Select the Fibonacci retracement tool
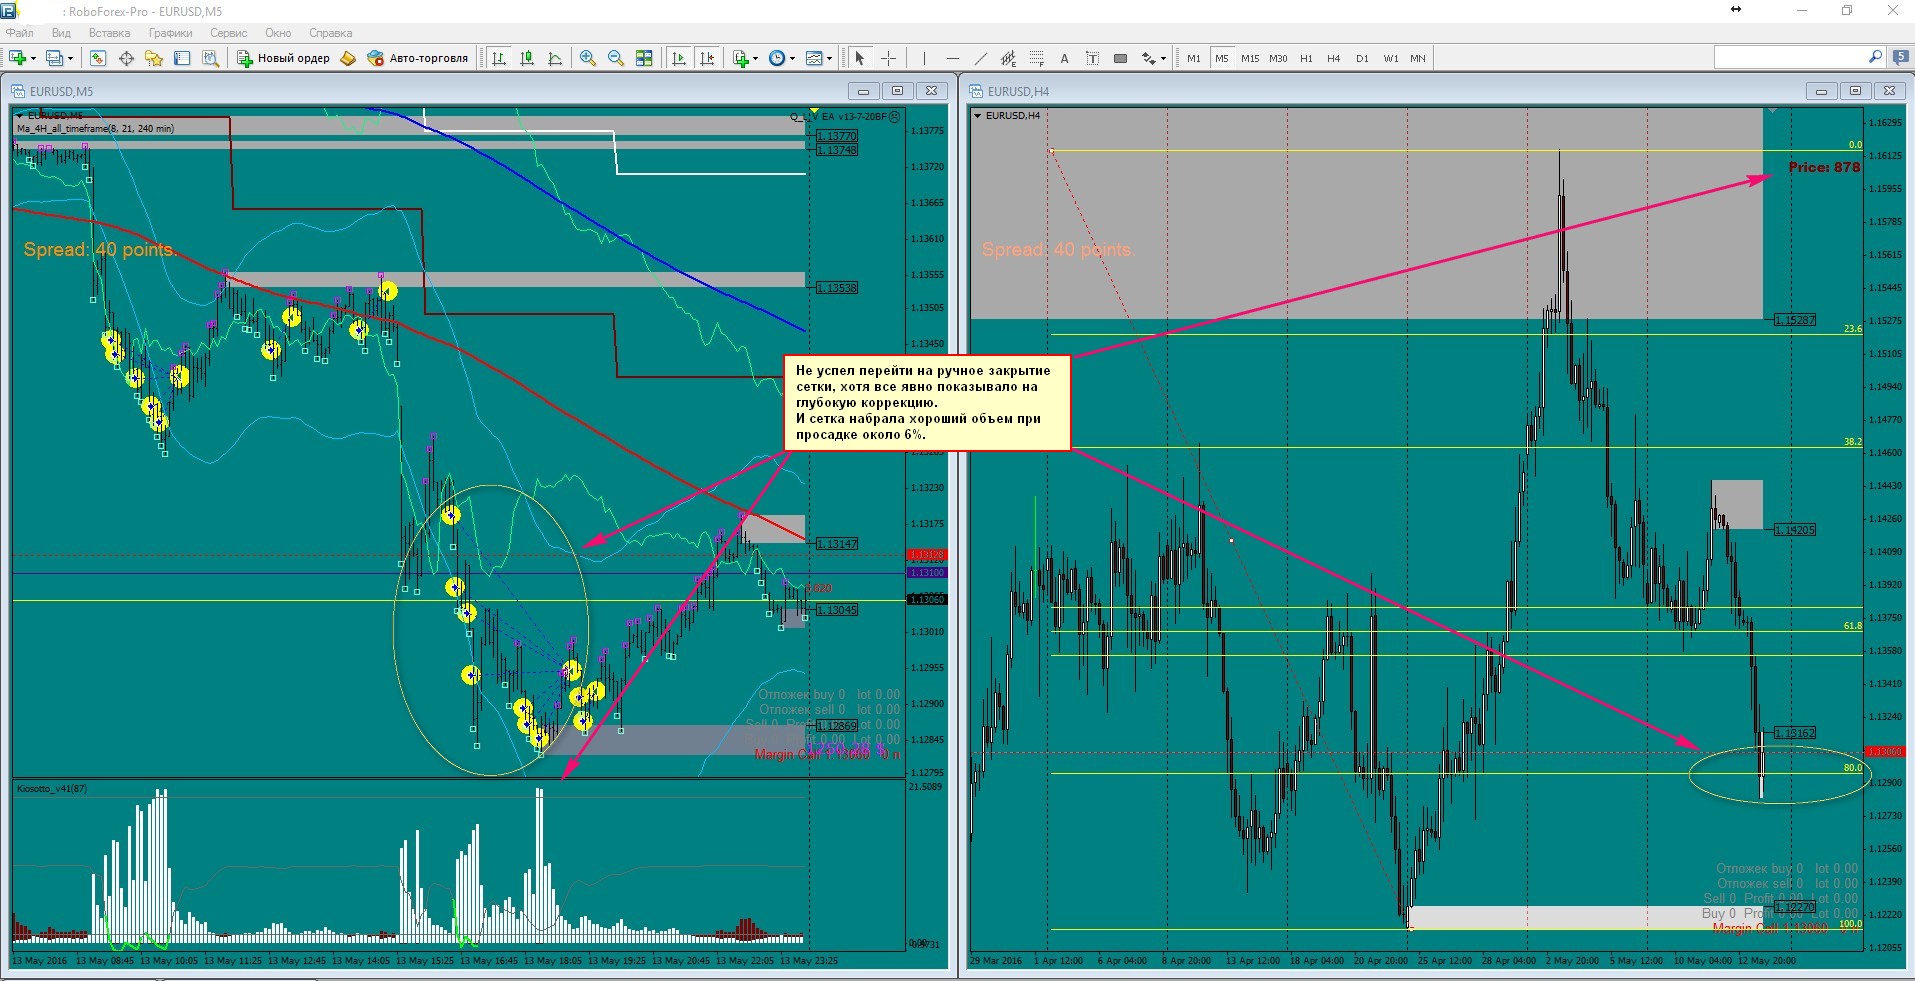The height and width of the screenshot is (981, 1915). 1037,58
